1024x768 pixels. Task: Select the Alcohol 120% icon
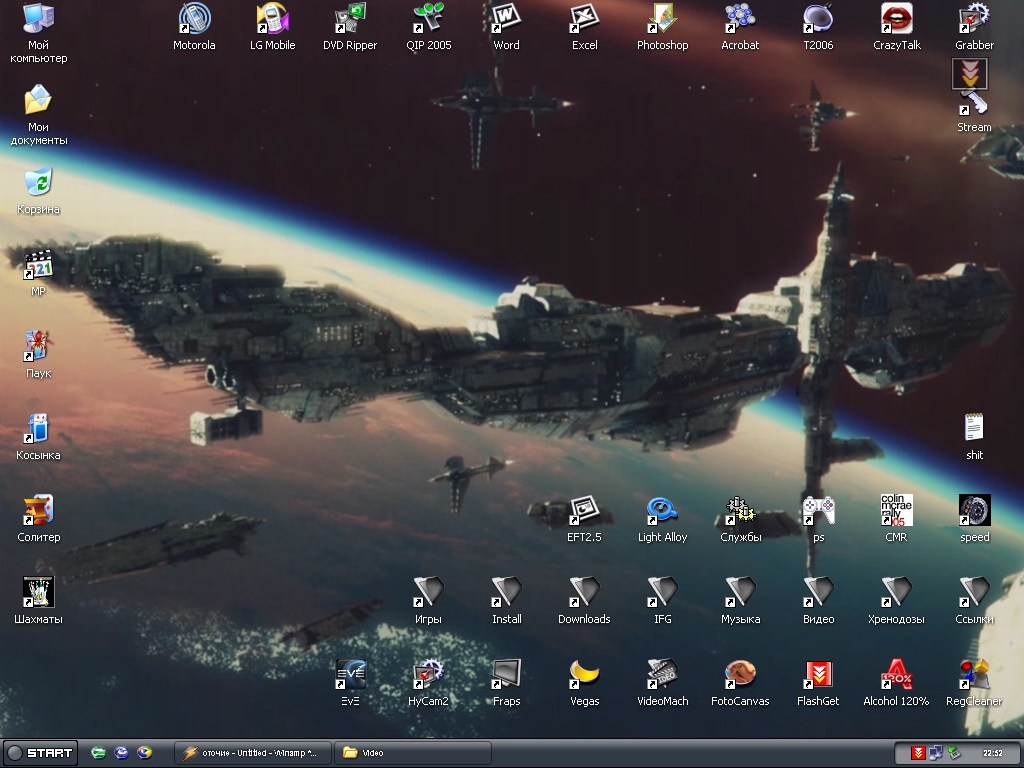click(x=896, y=674)
